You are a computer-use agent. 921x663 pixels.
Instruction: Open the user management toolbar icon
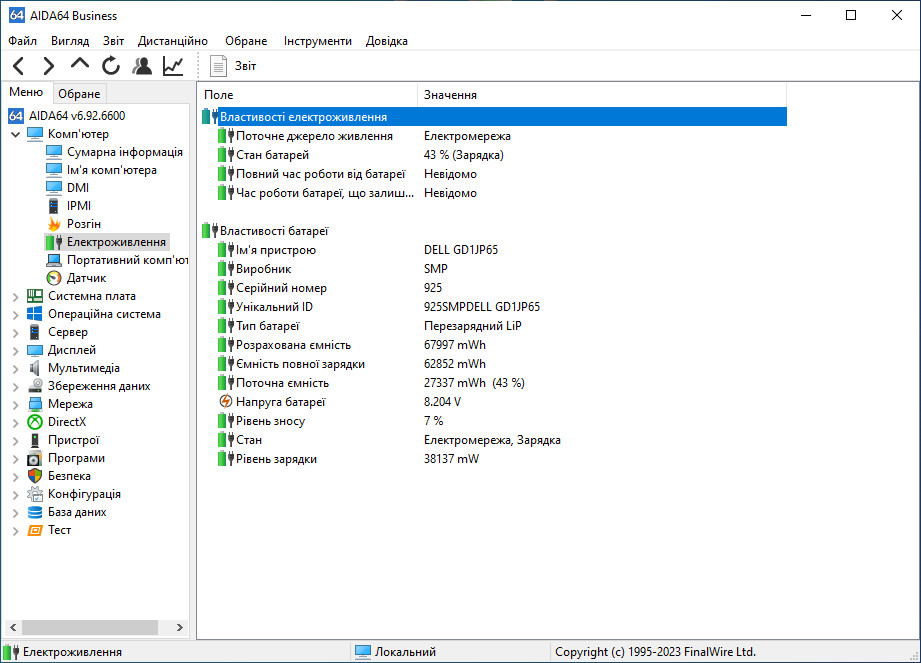(142, 66)
